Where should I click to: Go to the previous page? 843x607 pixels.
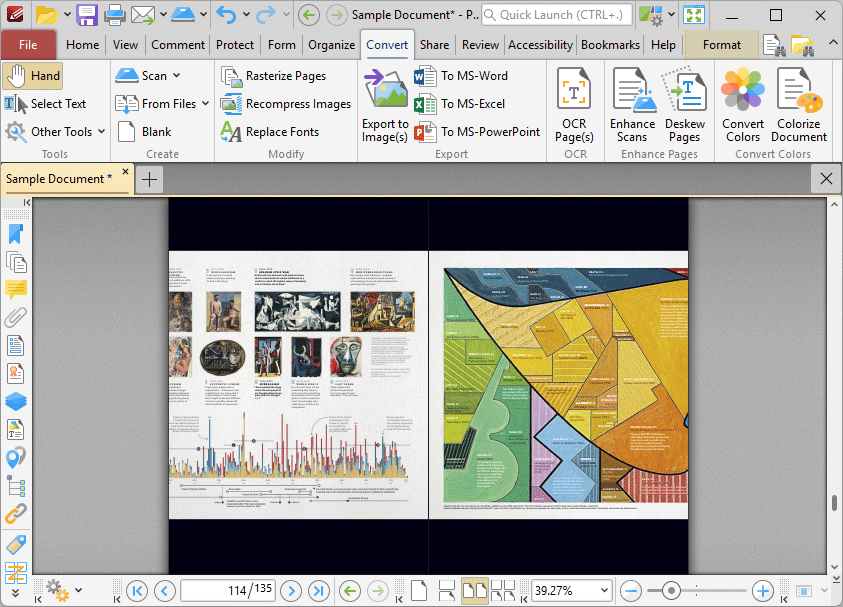[x=165, y=591]
